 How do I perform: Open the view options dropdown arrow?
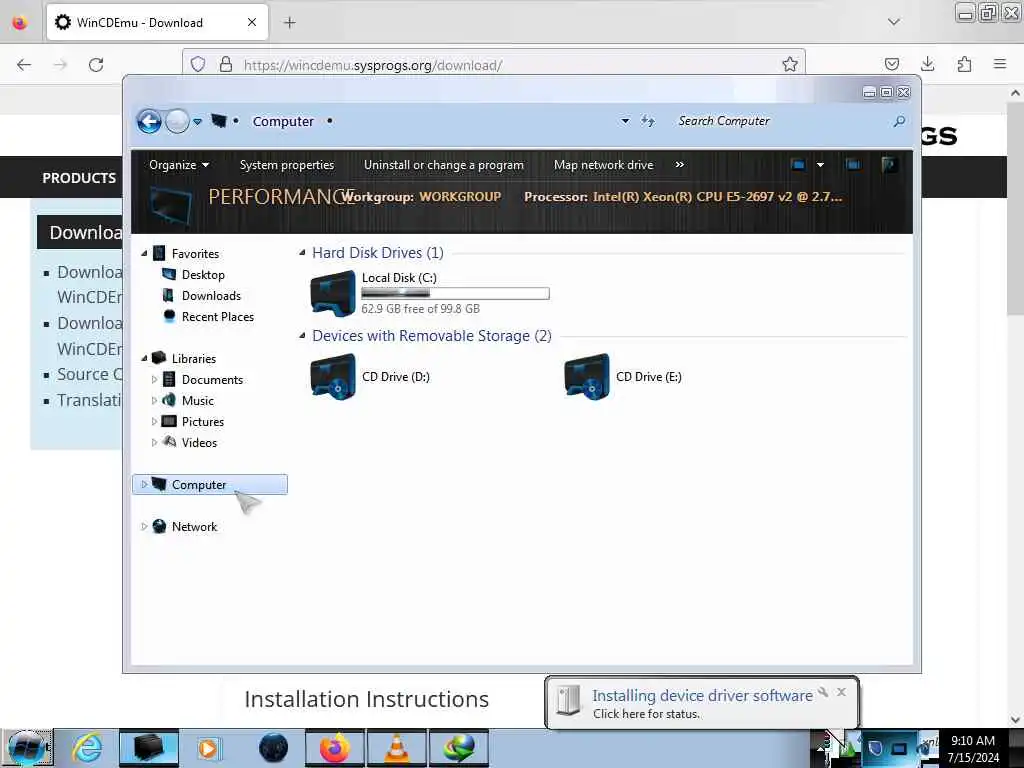[x=820, y=165]
